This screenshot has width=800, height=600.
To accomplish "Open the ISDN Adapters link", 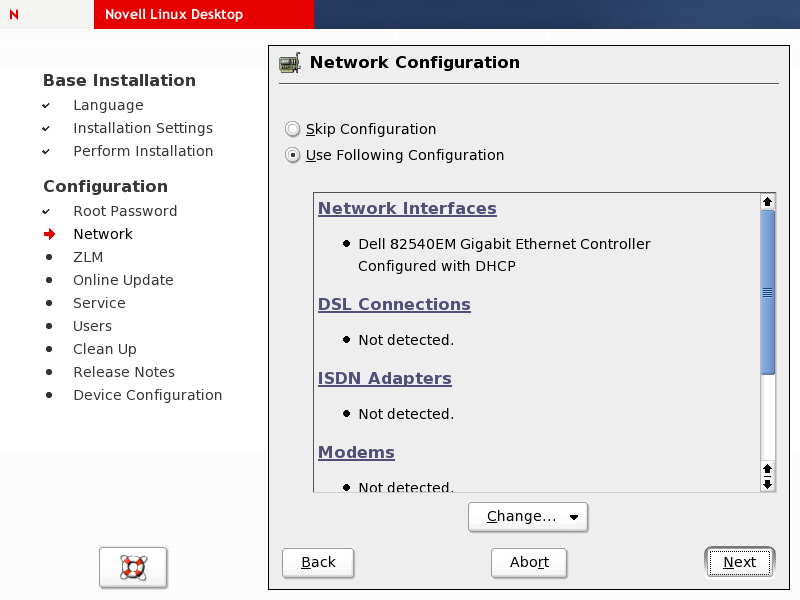I will click(385, 379).
